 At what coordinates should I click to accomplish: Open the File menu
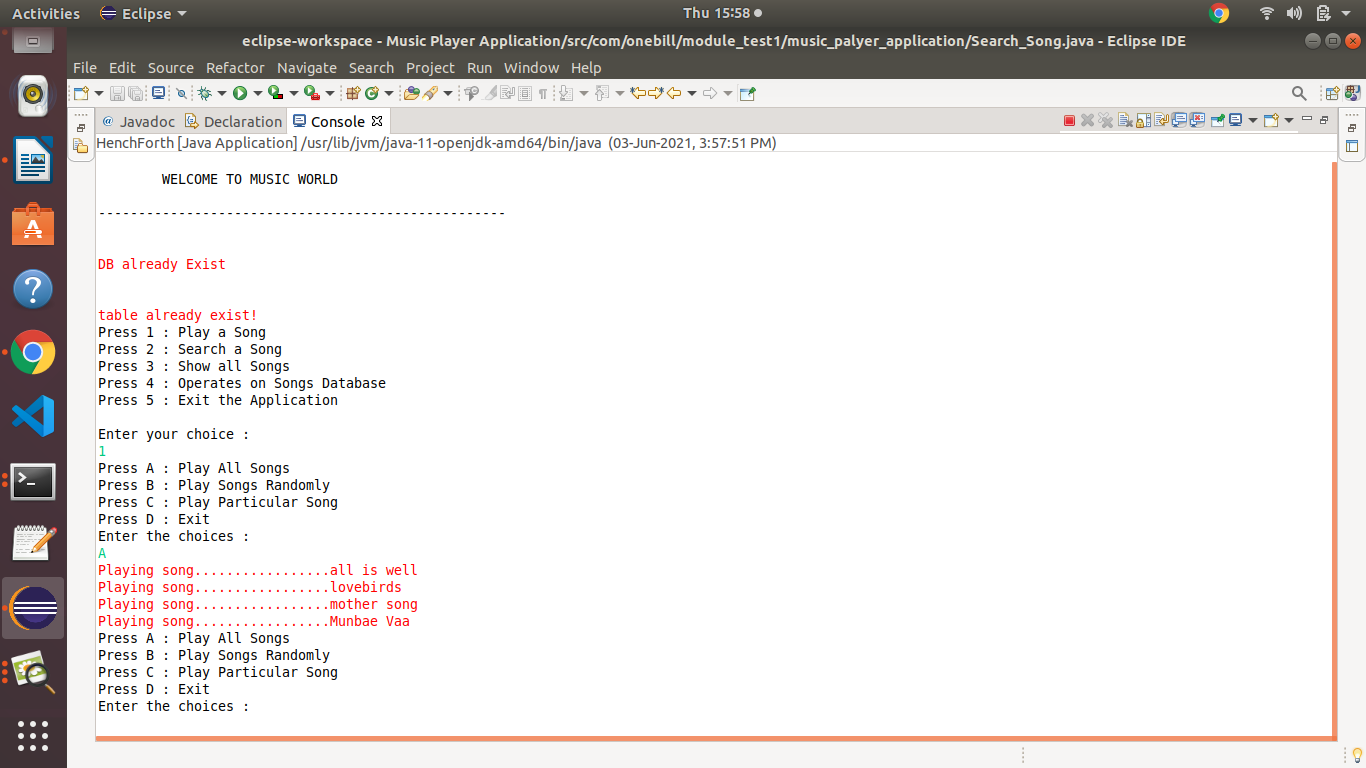click(85, 68)
